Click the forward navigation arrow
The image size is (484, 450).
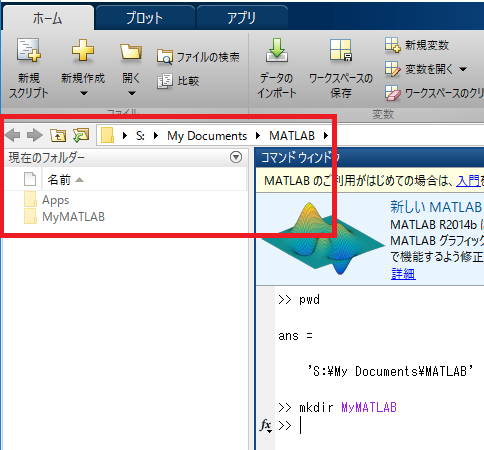pyautogui.click(x=35, y=135)
